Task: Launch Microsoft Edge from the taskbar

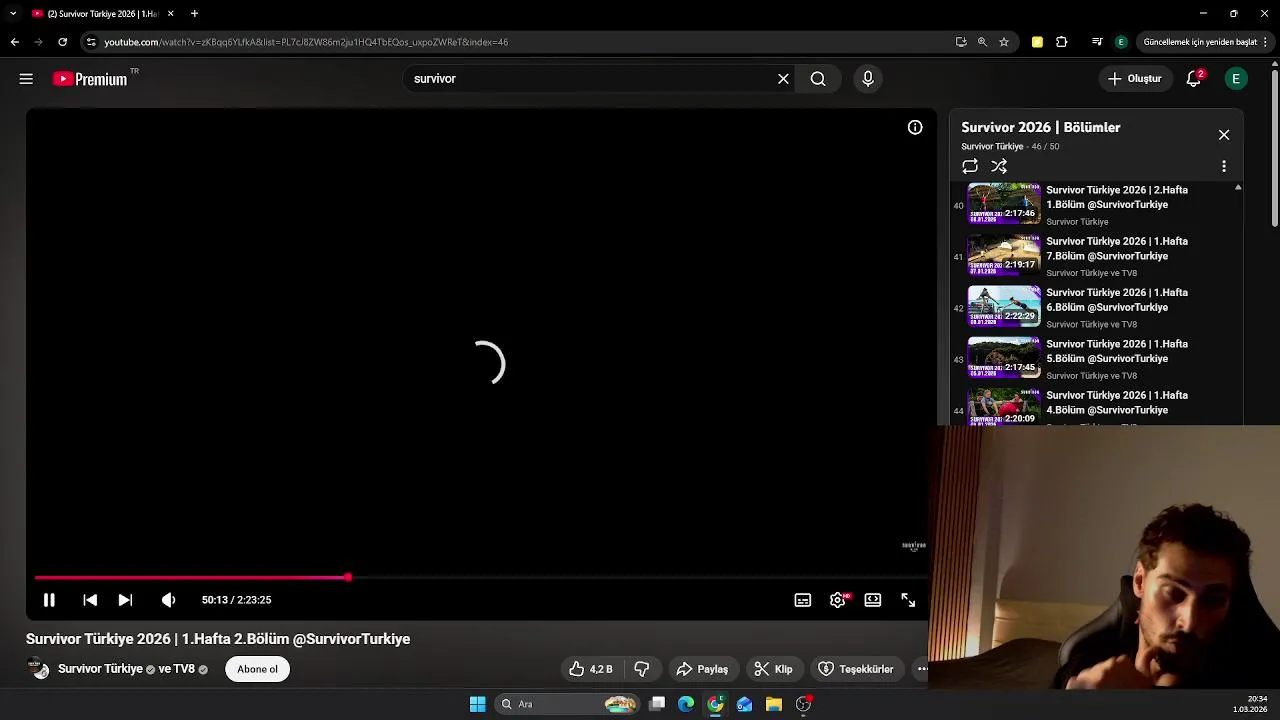Action: 686,704
